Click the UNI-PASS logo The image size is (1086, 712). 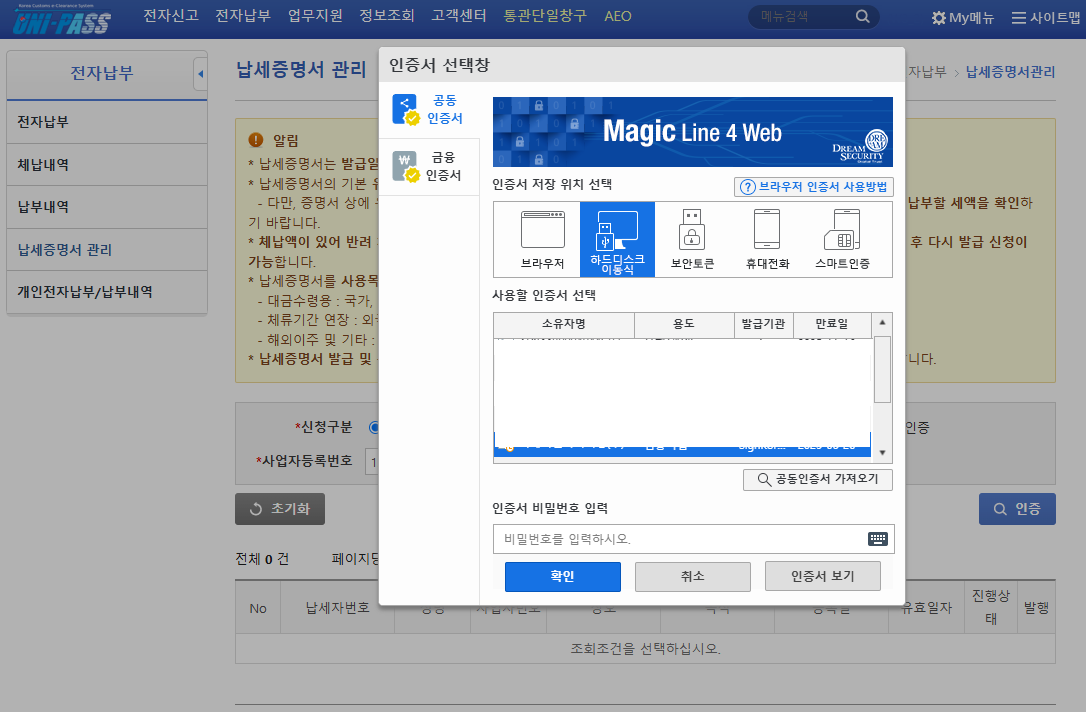(x=62, y=19)
